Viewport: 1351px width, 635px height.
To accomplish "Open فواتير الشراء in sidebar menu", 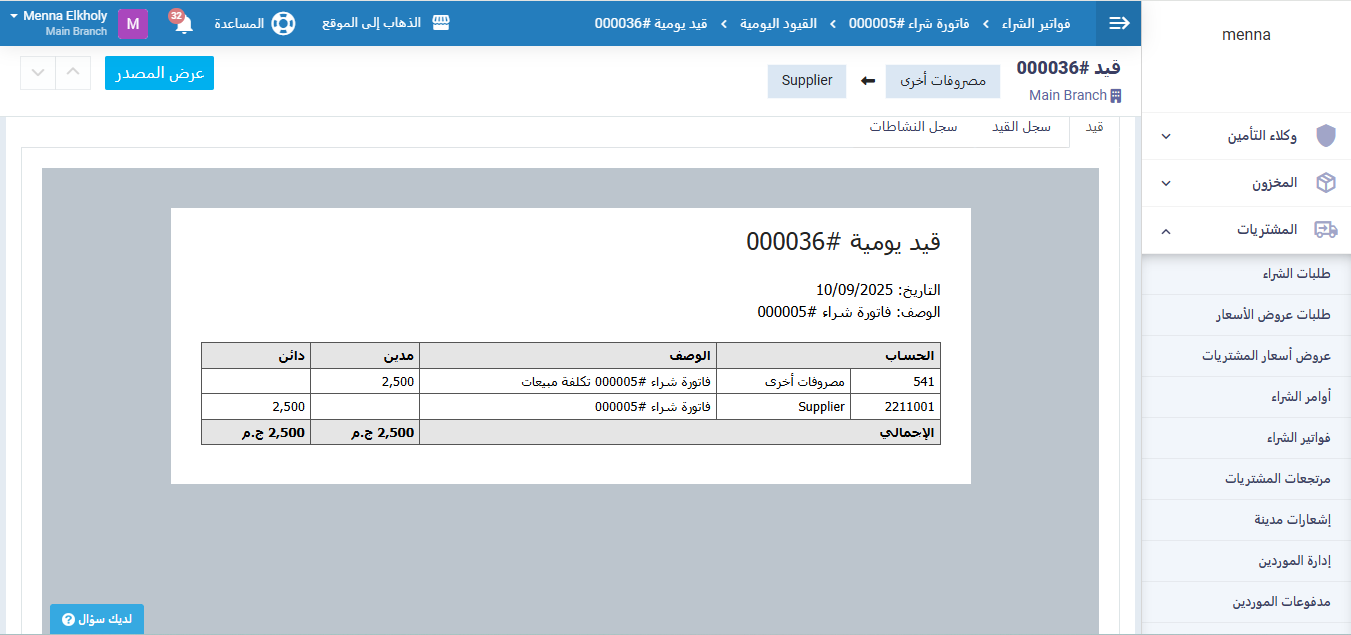I will [x=1246, y=438].
